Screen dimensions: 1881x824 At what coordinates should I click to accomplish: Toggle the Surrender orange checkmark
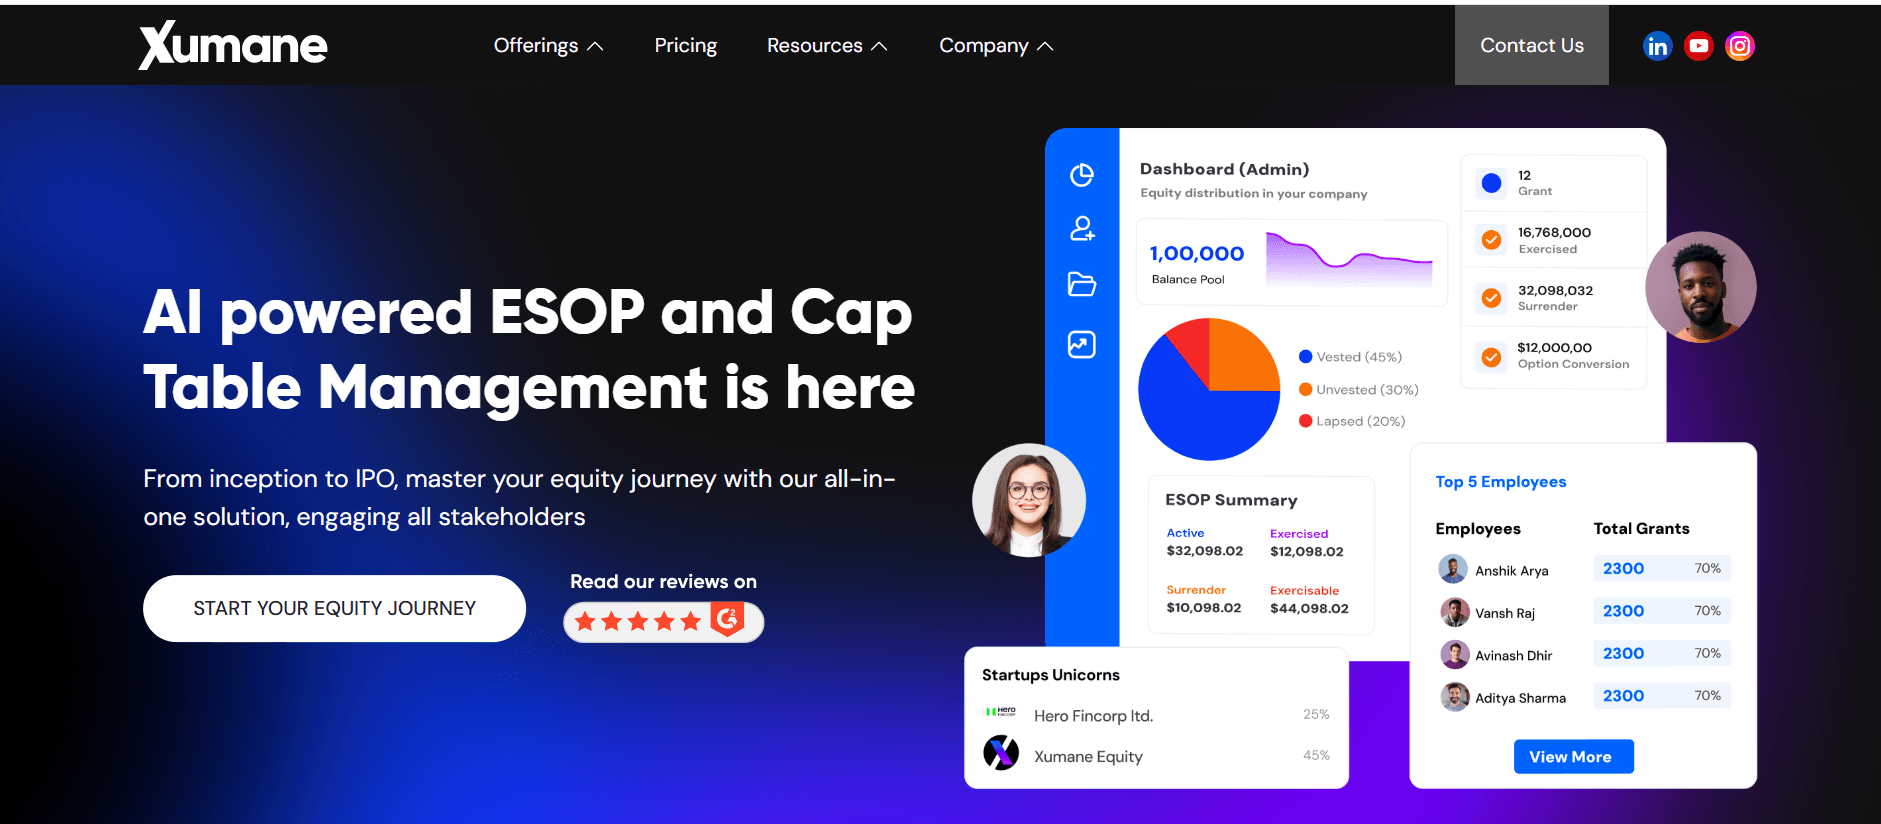click(1491, 298)
